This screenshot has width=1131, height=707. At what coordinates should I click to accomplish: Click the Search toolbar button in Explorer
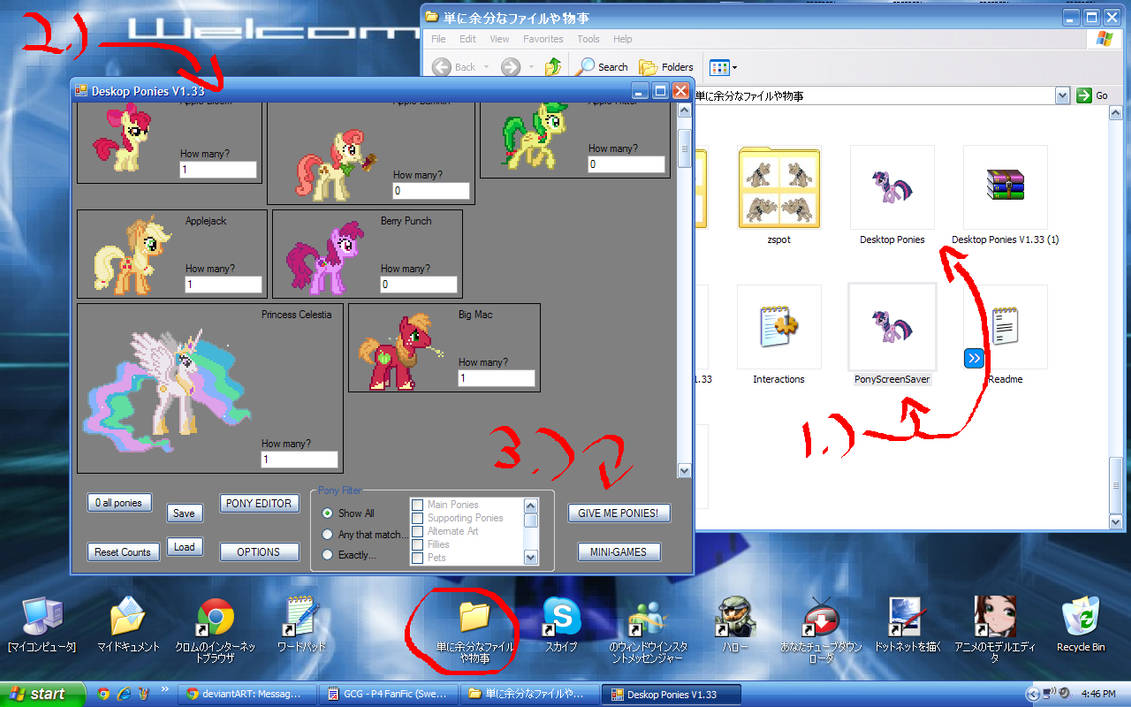coord(604,67)
